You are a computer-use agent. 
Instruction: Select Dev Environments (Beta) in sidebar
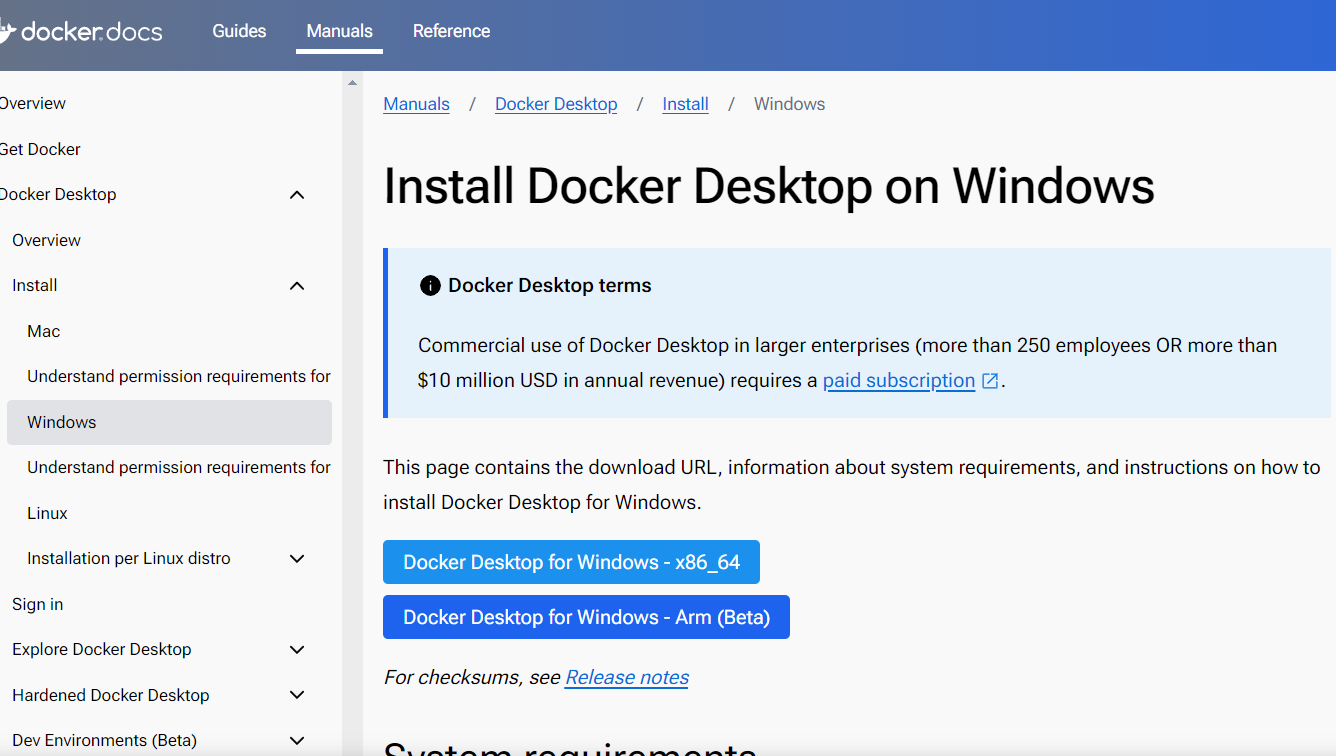[x=104, y=741]
